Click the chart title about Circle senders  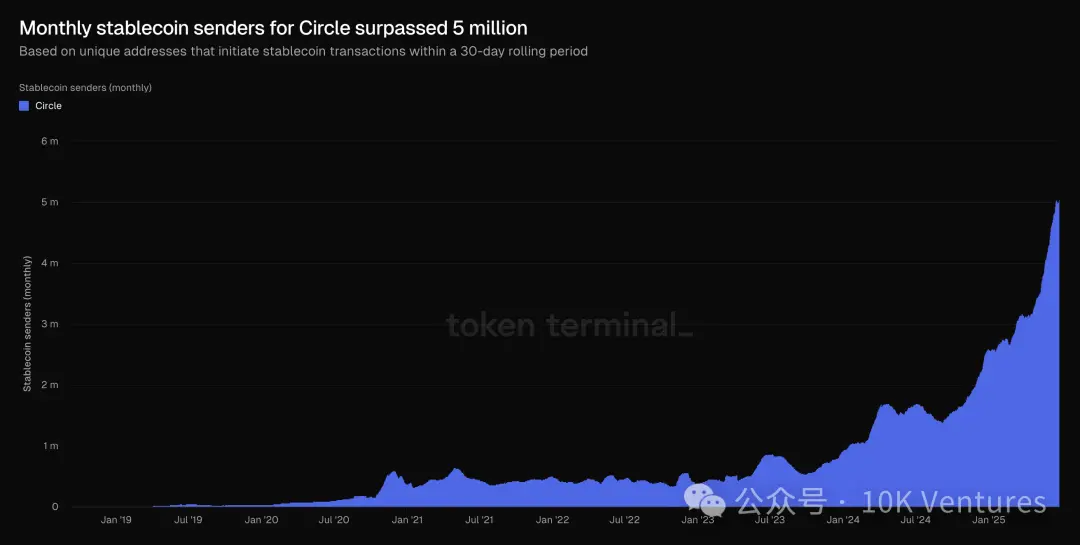pos(273,28)
